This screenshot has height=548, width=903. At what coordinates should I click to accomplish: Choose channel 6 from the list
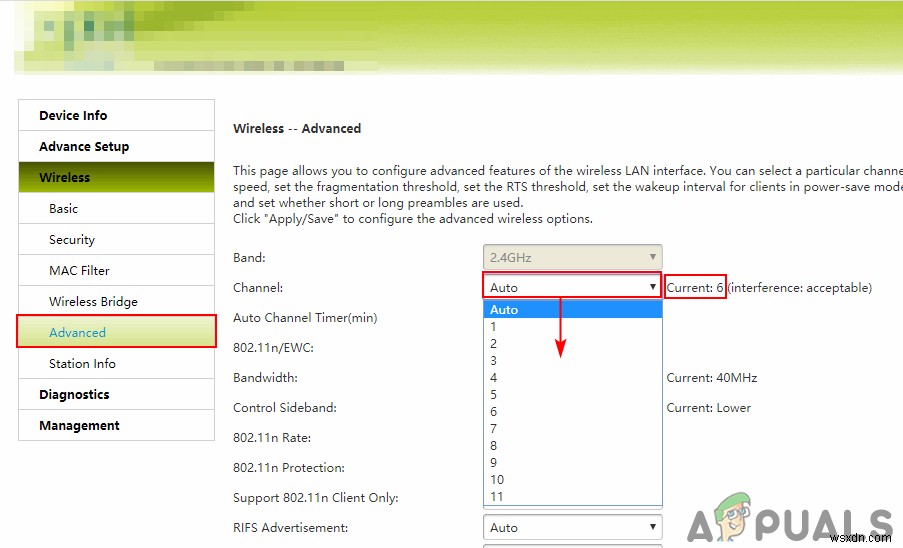pyautogui.click(x=572, y=412)
